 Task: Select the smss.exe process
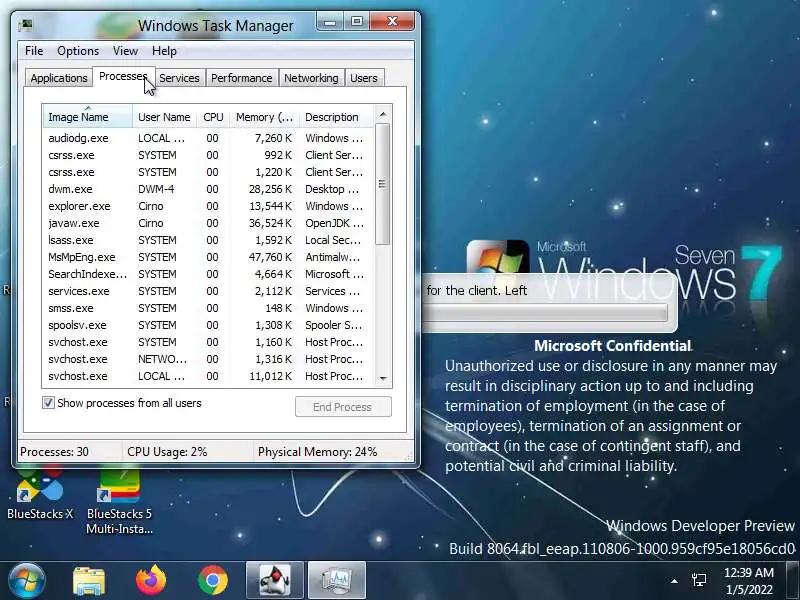point(208,308)
